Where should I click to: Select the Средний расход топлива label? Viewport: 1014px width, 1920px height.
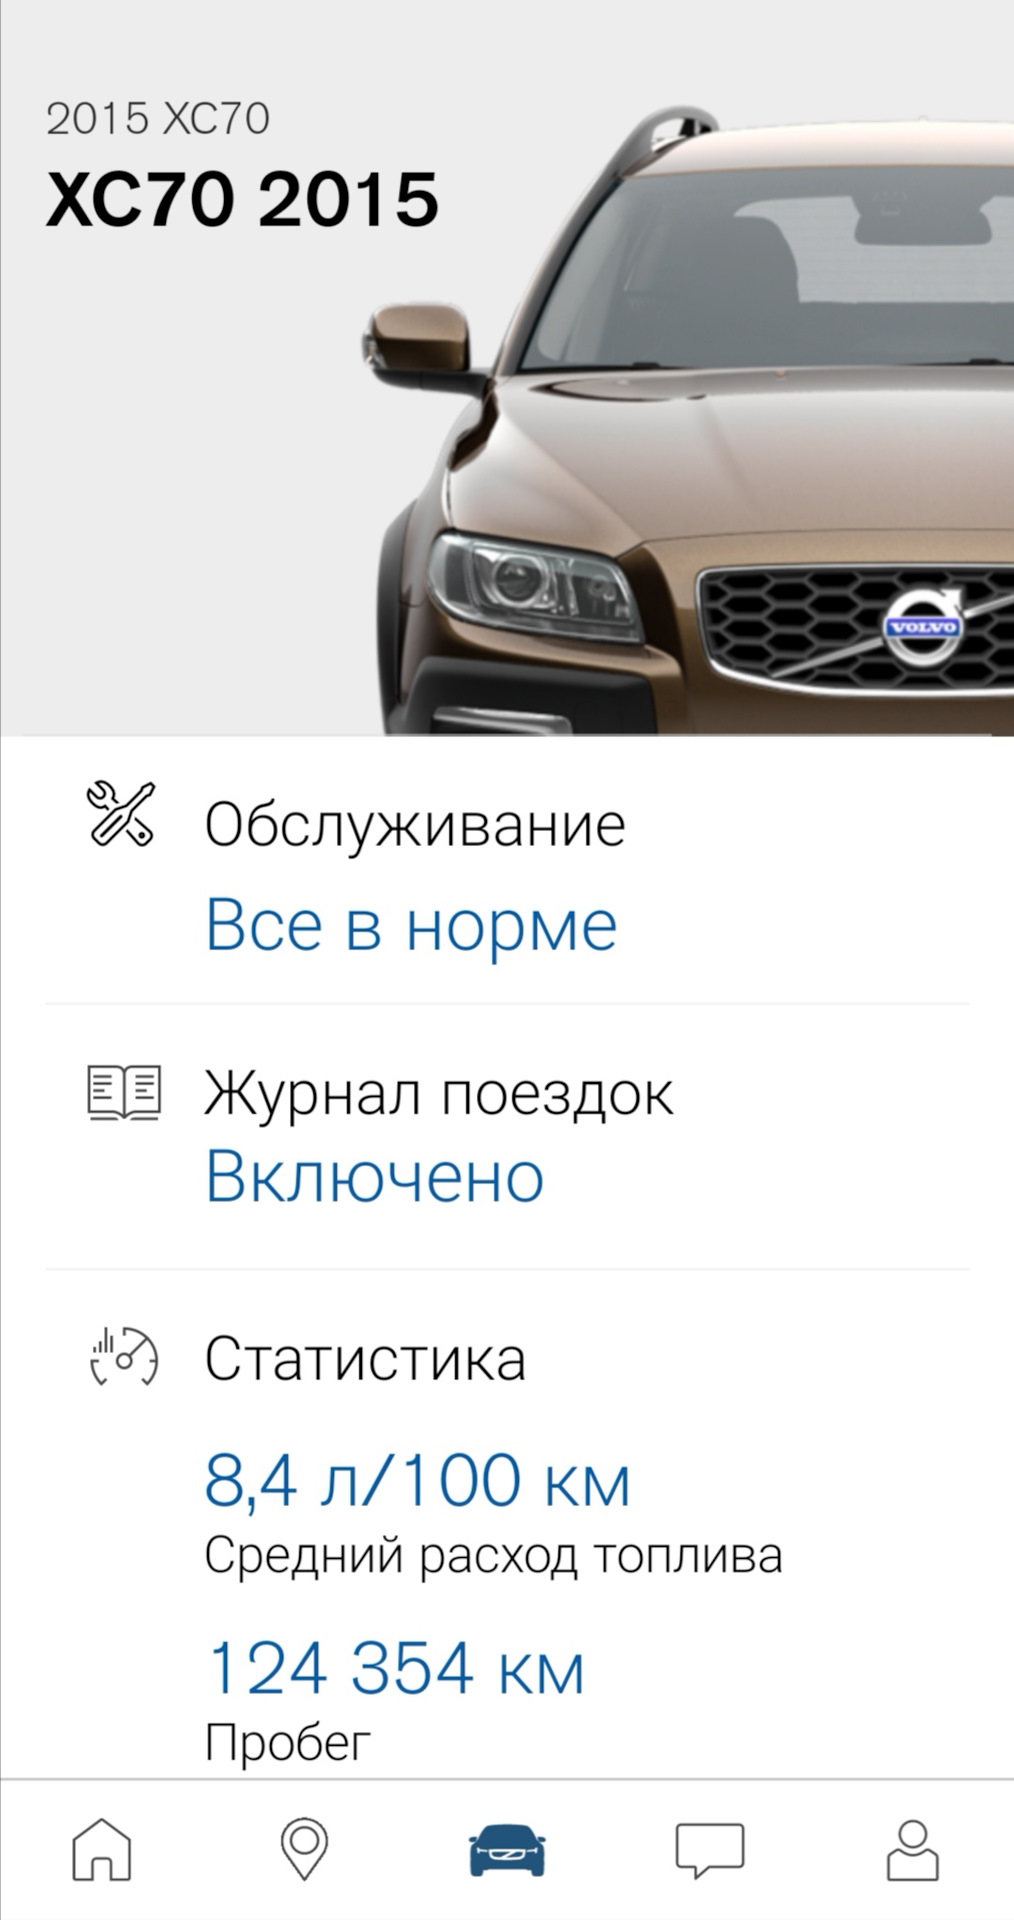pyautogui.click(x=494, y=1556)
